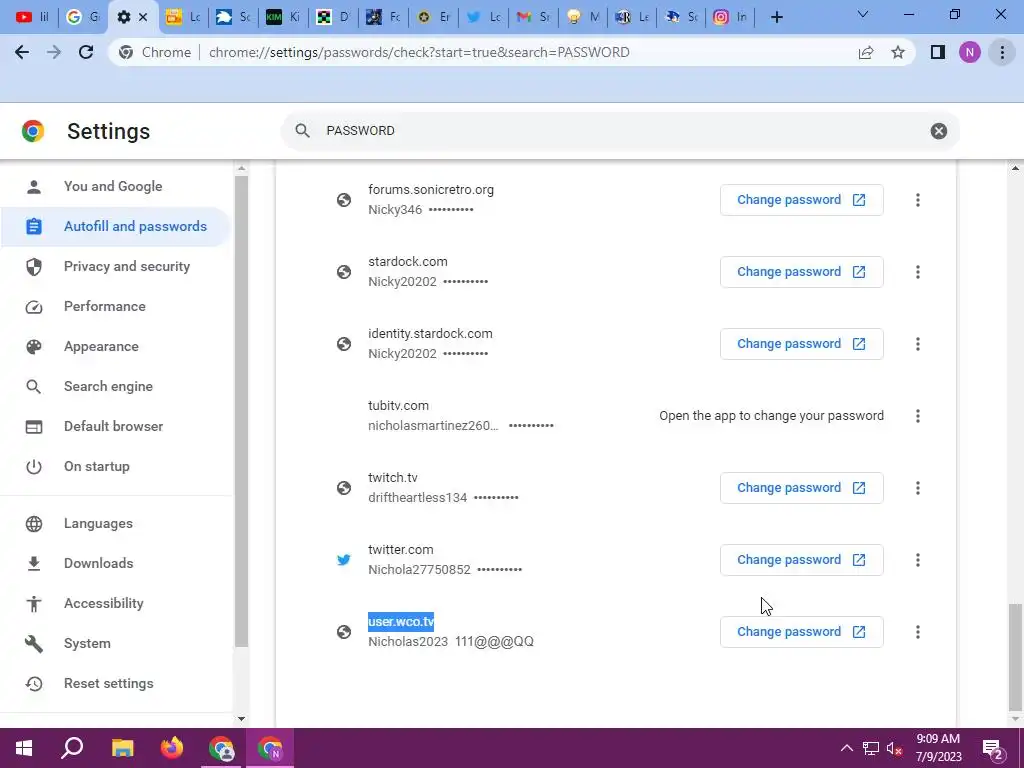Click the main page scrollbar thumb
Image resolution: width=1024 pixels, height=768 pixels.
(1015, 656)
